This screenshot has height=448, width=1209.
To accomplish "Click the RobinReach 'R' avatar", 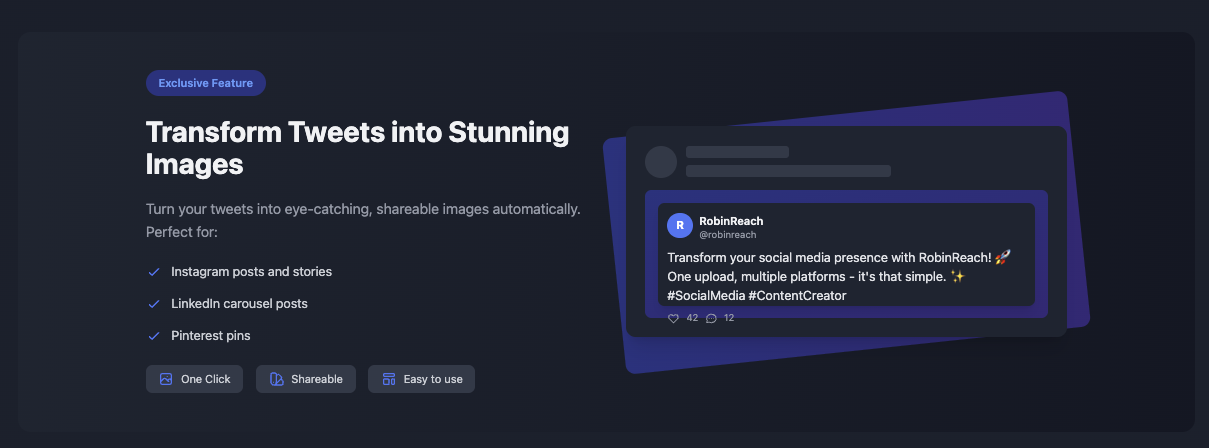I will pos(680,226).
